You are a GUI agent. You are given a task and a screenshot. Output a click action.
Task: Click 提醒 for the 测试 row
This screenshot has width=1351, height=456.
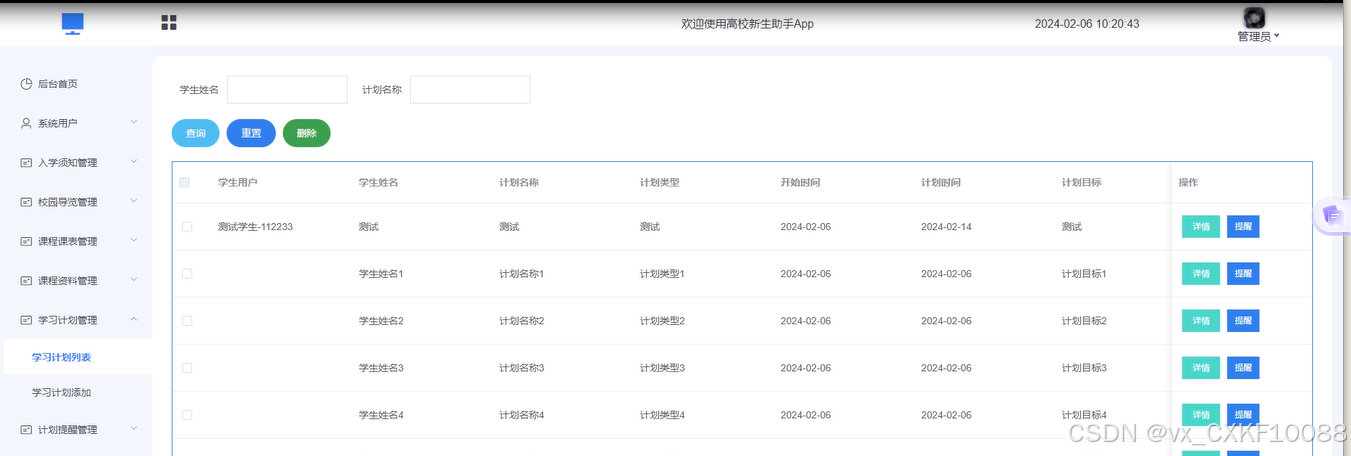click(1243, 227)
